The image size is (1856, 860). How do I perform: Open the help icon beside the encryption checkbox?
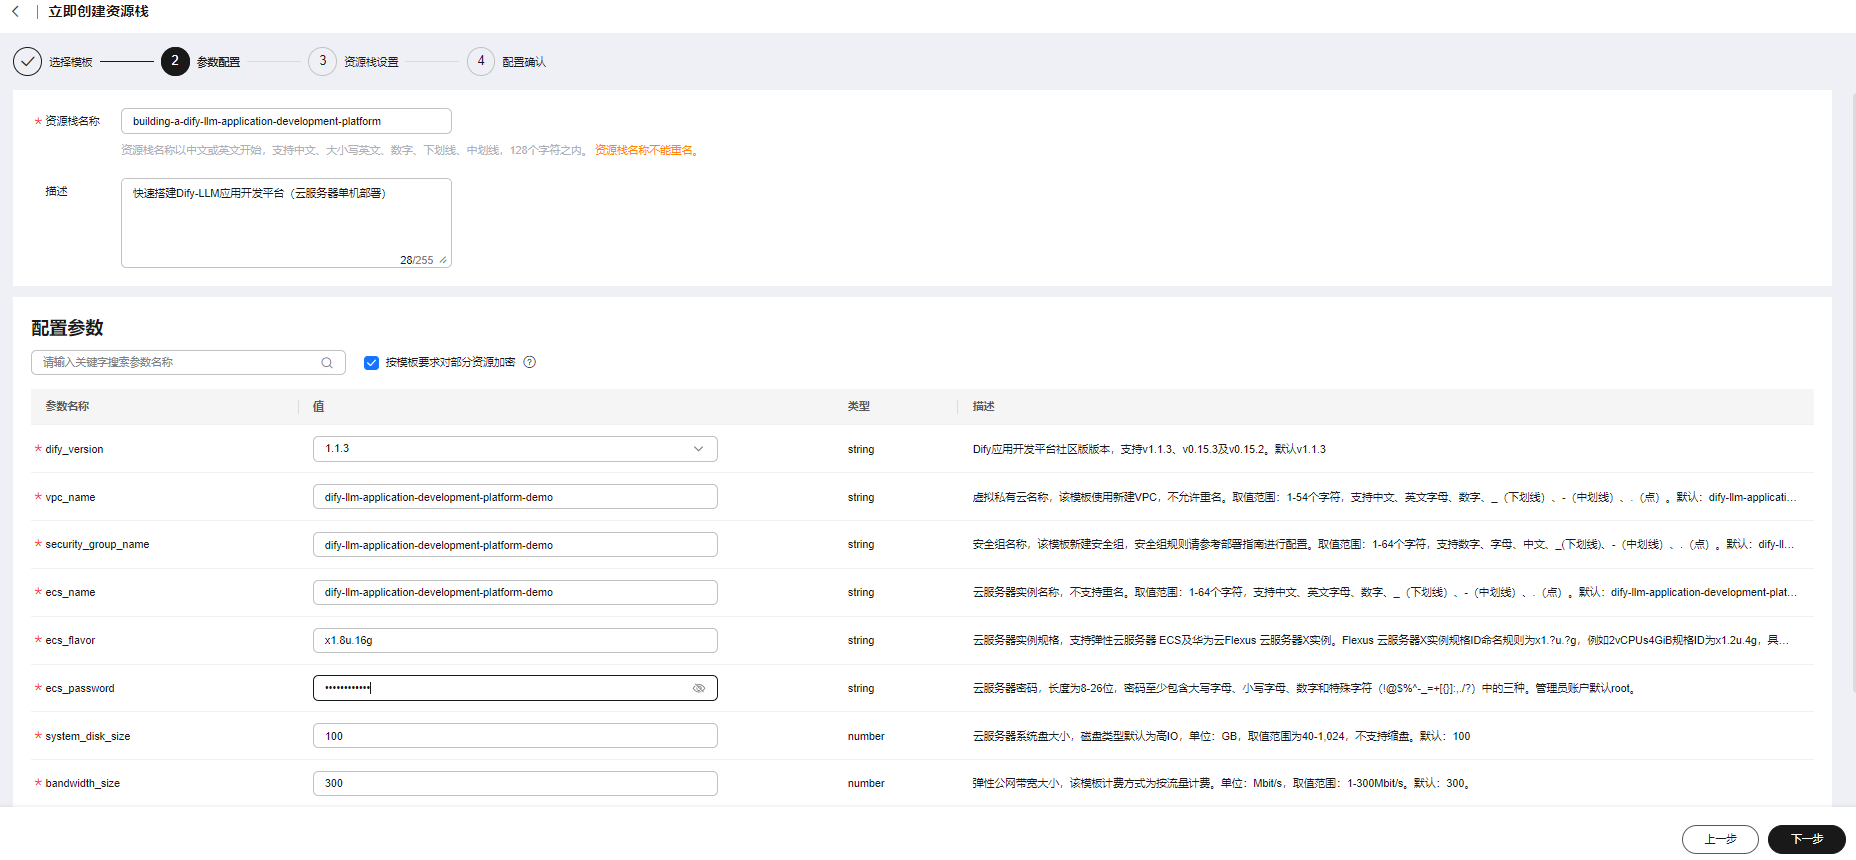pos(530,362)
